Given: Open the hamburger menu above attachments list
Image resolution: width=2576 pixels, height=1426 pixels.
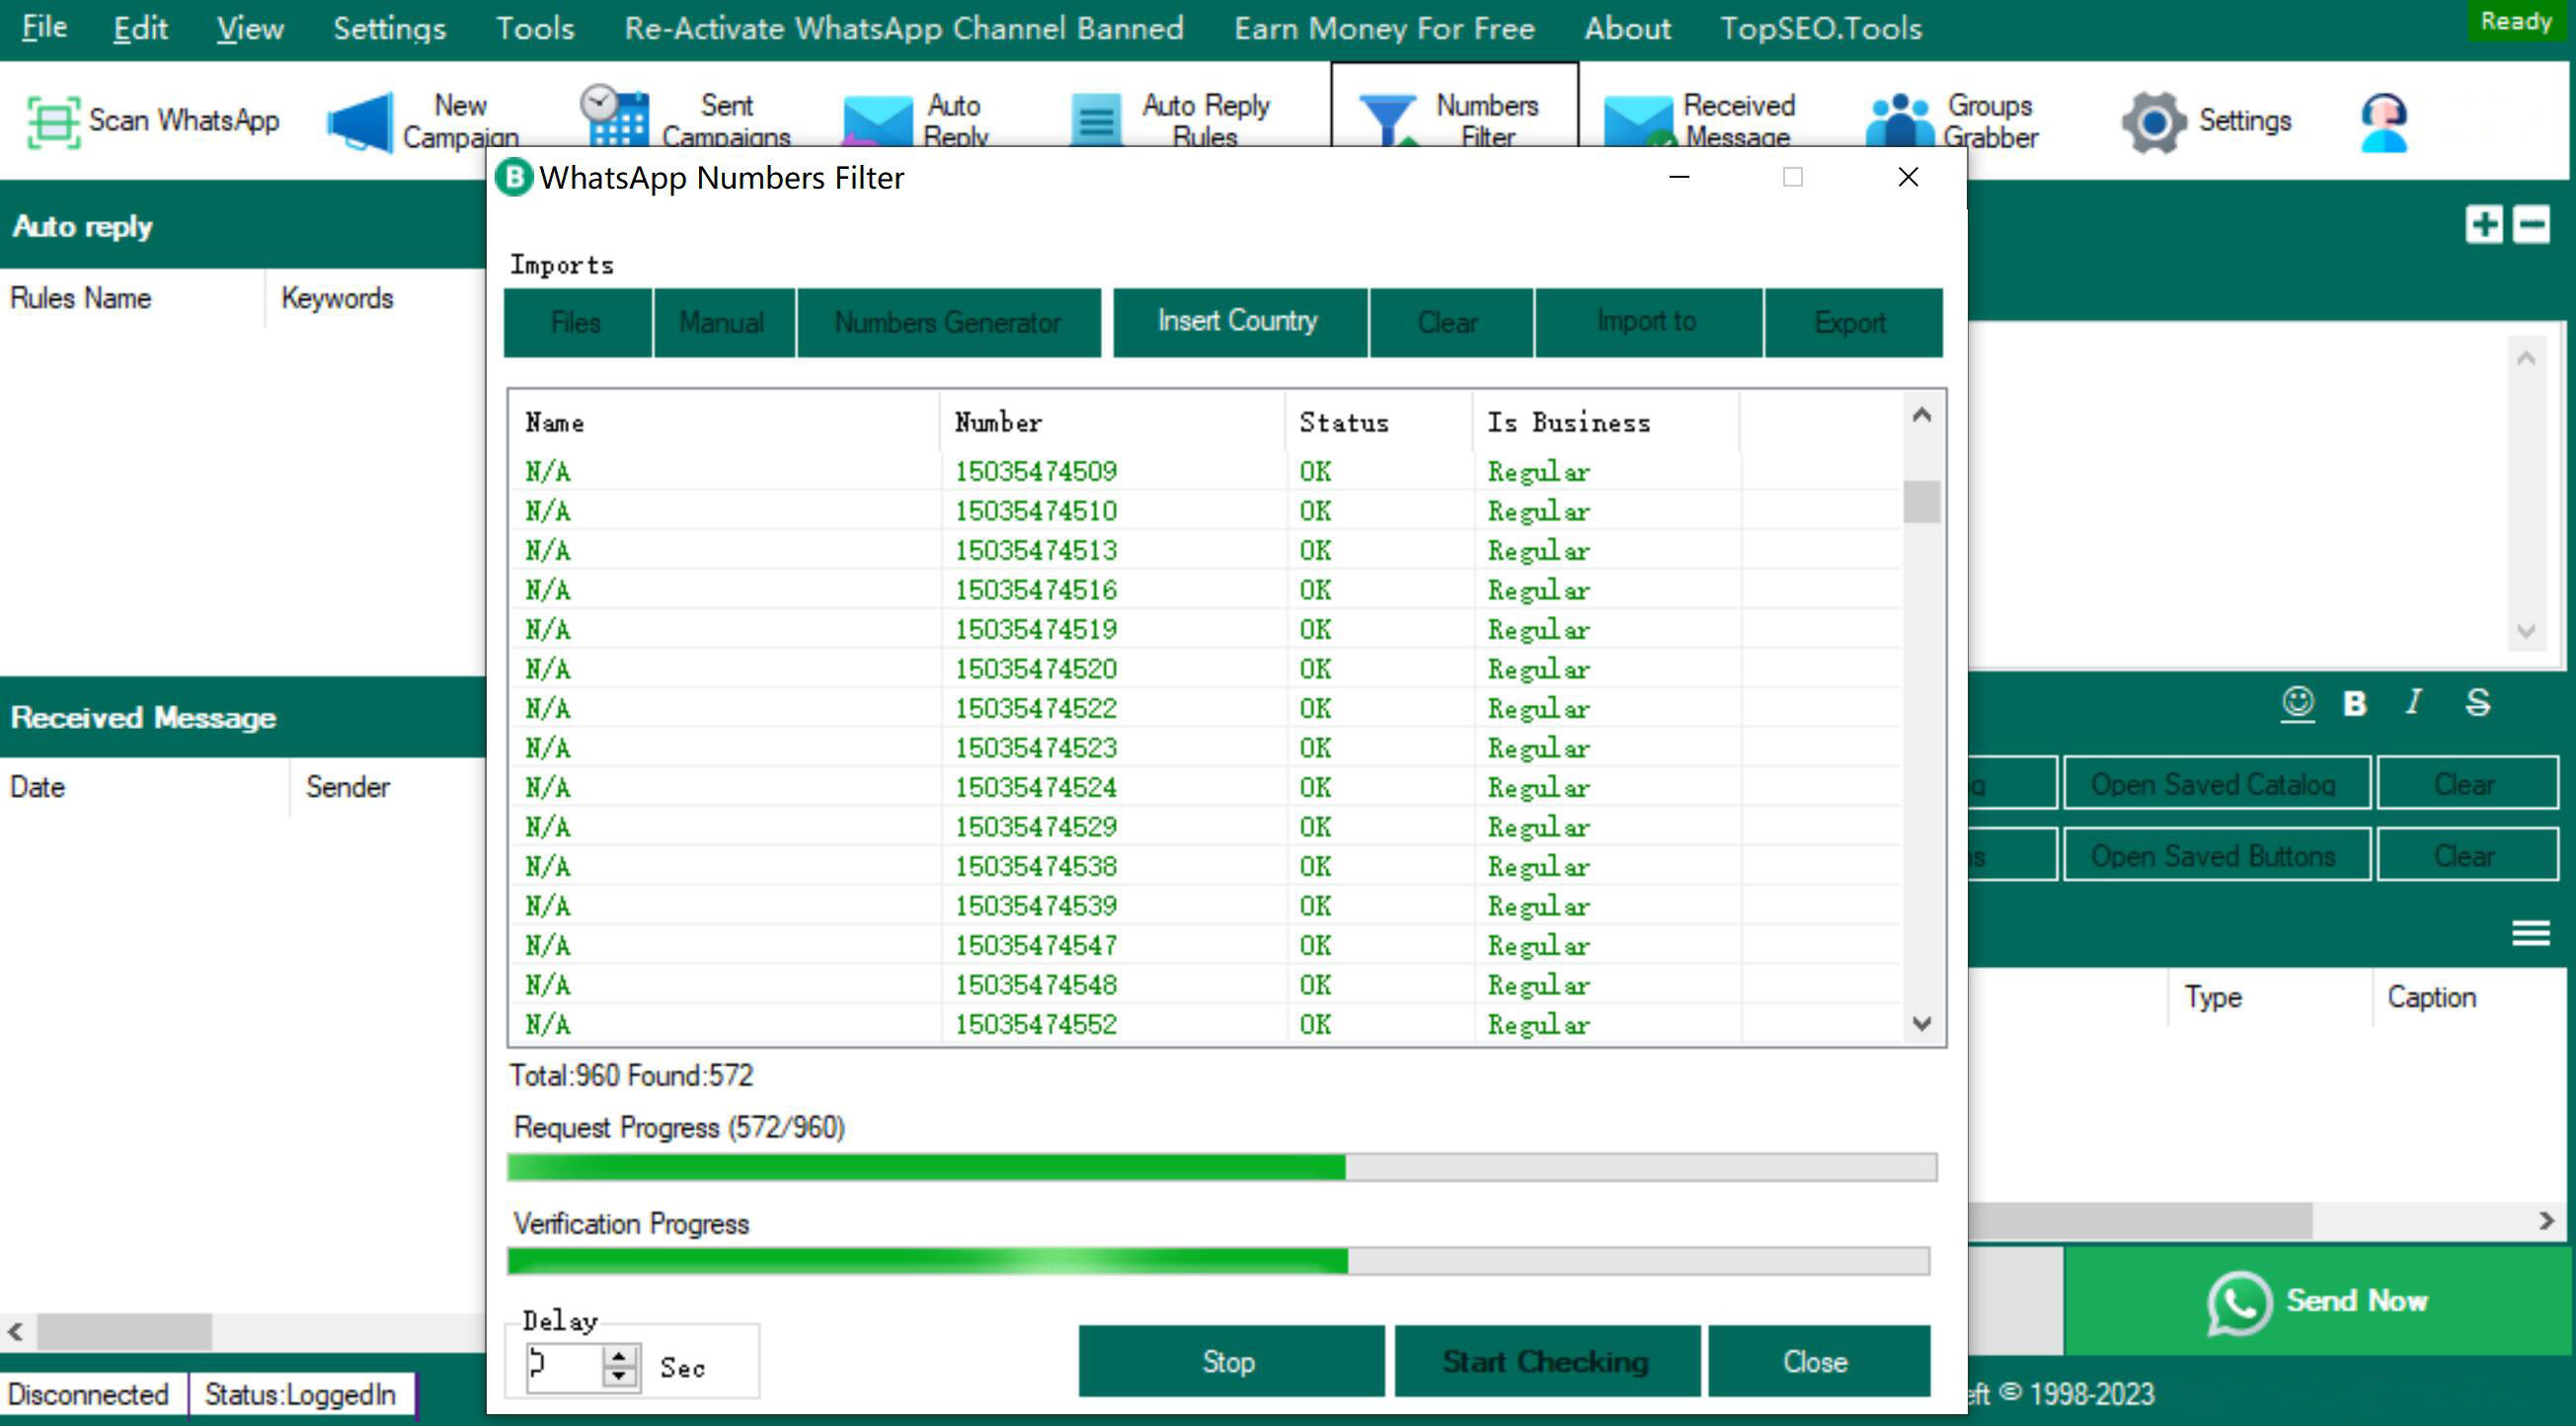Looking at the screenshot, I should coord(2531,934).
